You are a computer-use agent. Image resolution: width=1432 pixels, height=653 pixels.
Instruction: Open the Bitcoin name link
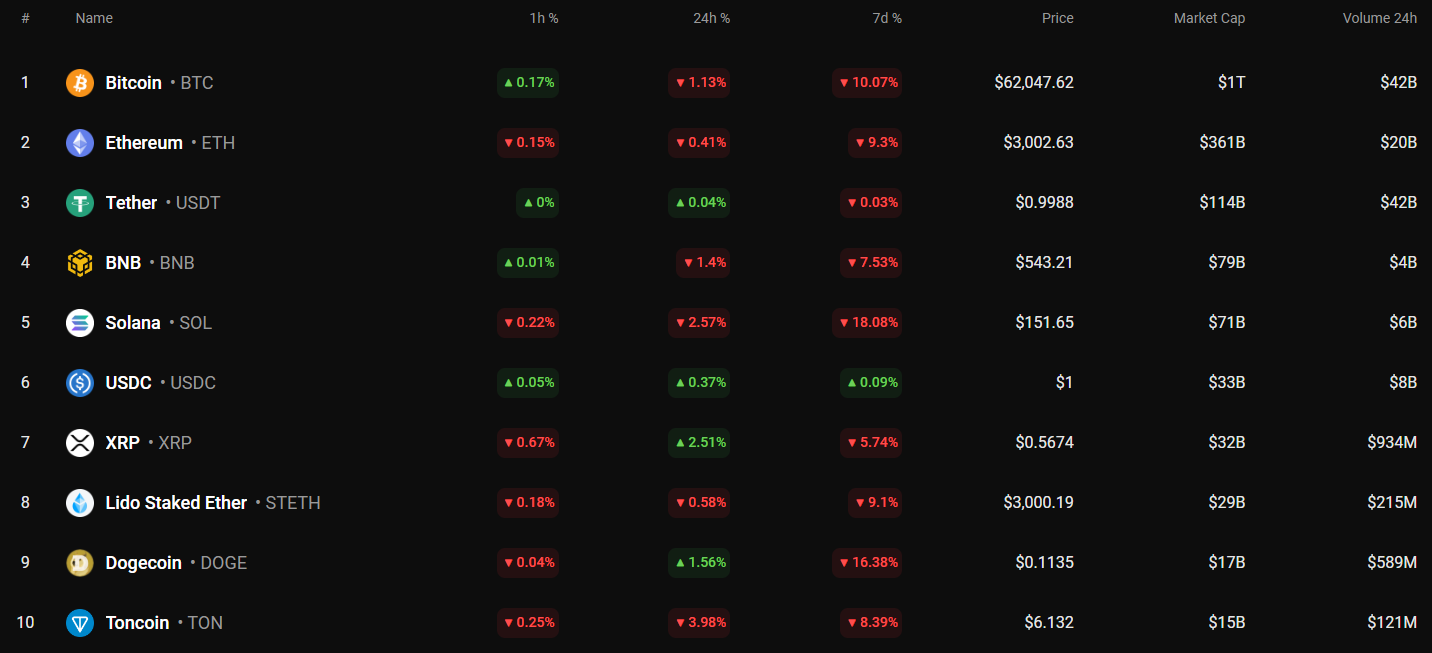(x=133, y=83)
